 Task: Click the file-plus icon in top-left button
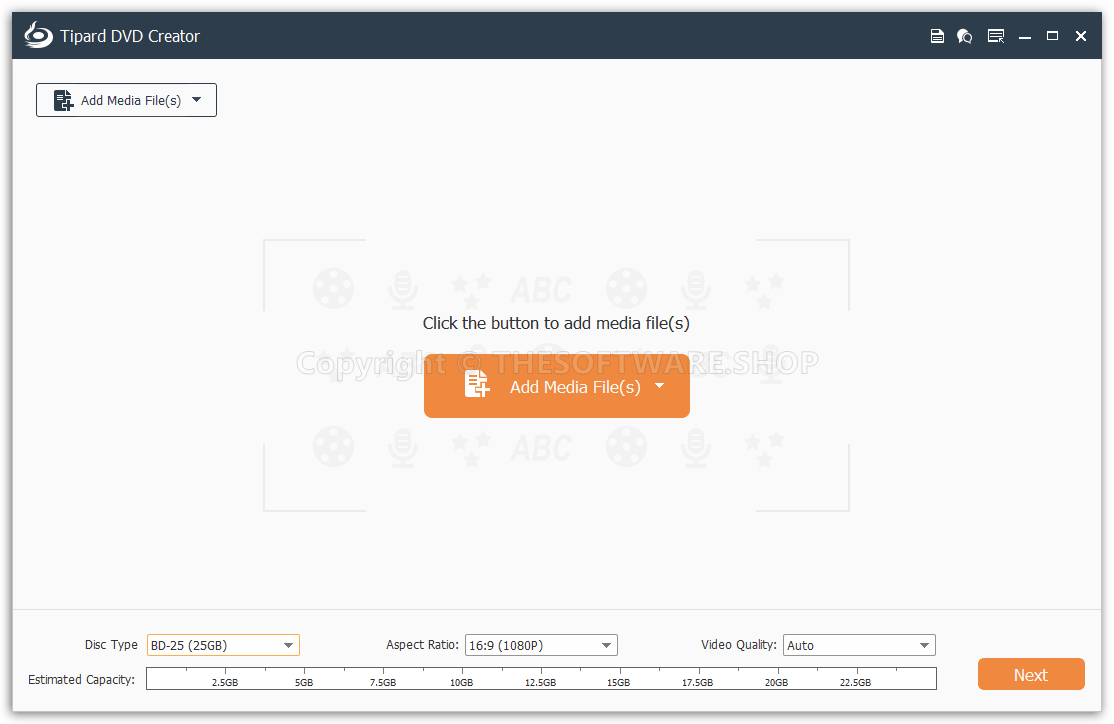(x=63, y=100)
